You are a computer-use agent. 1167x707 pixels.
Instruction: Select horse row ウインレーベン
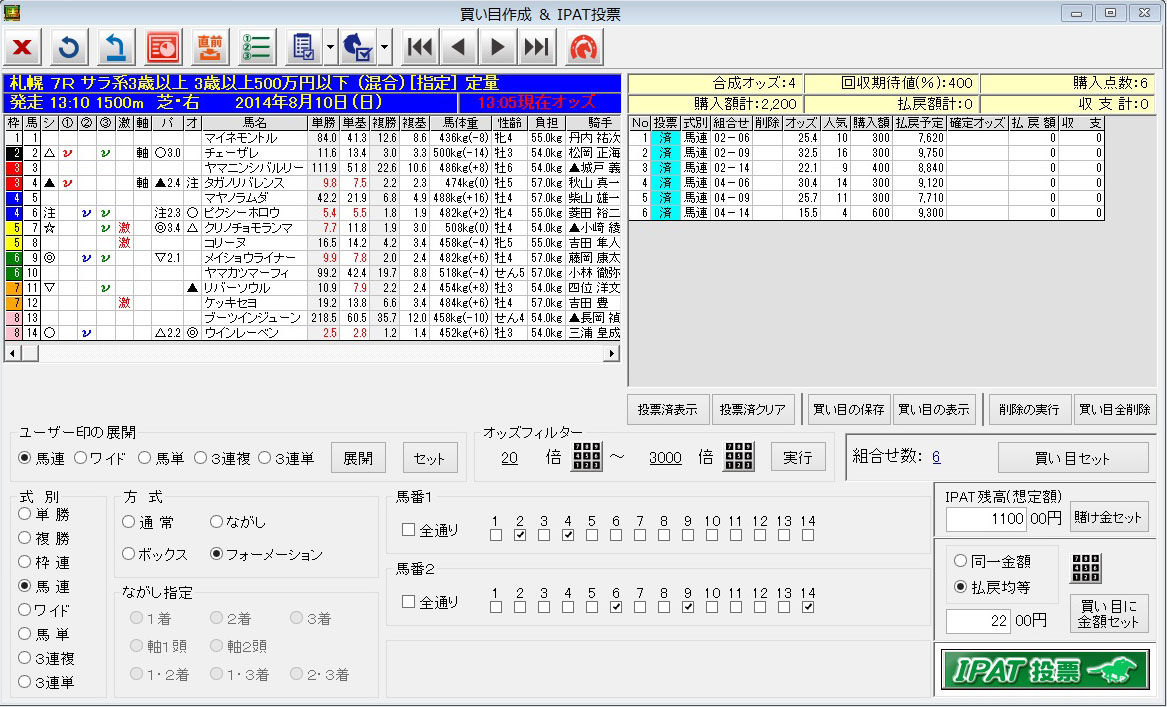(313, 333)
